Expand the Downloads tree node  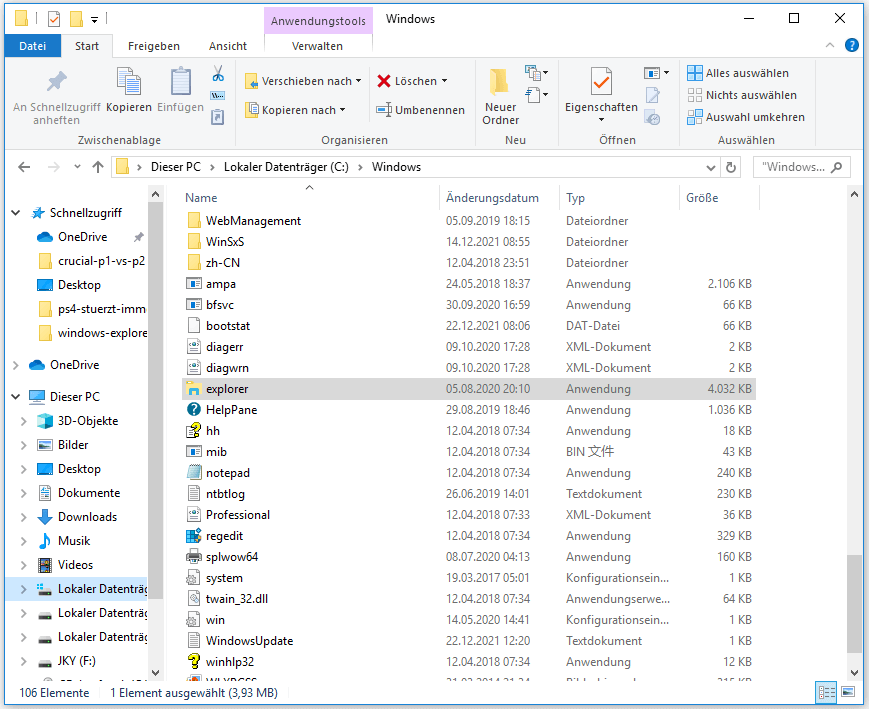(x=23, y=517)
